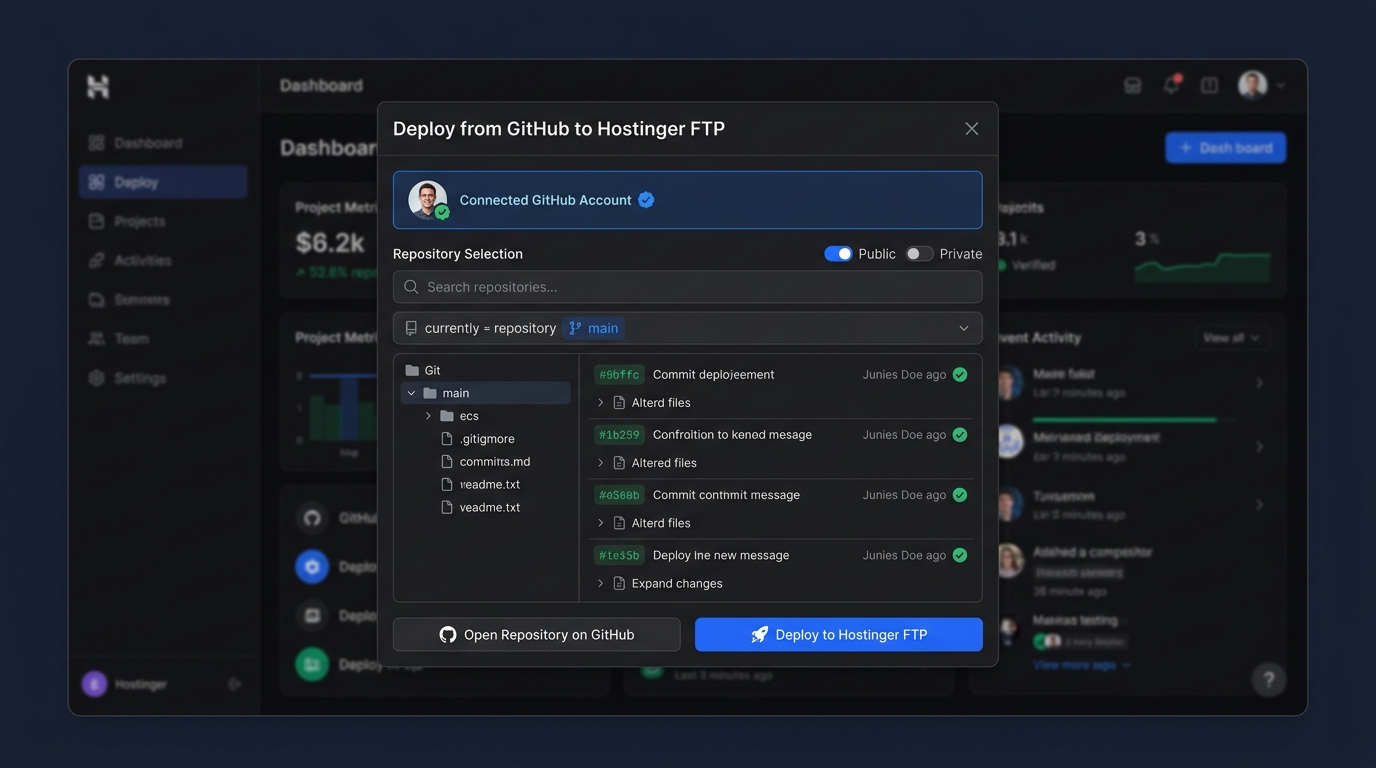
Task: Select the commints.md file
Action: pos(486,462)
